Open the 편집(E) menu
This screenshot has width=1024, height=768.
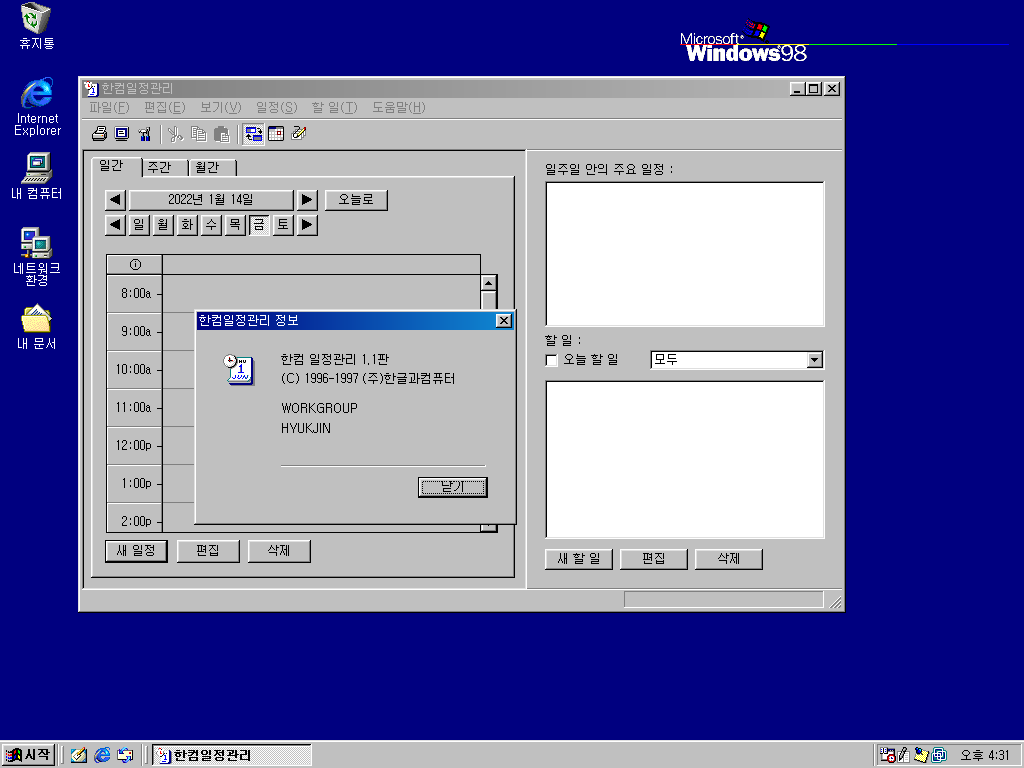point(165,108)
